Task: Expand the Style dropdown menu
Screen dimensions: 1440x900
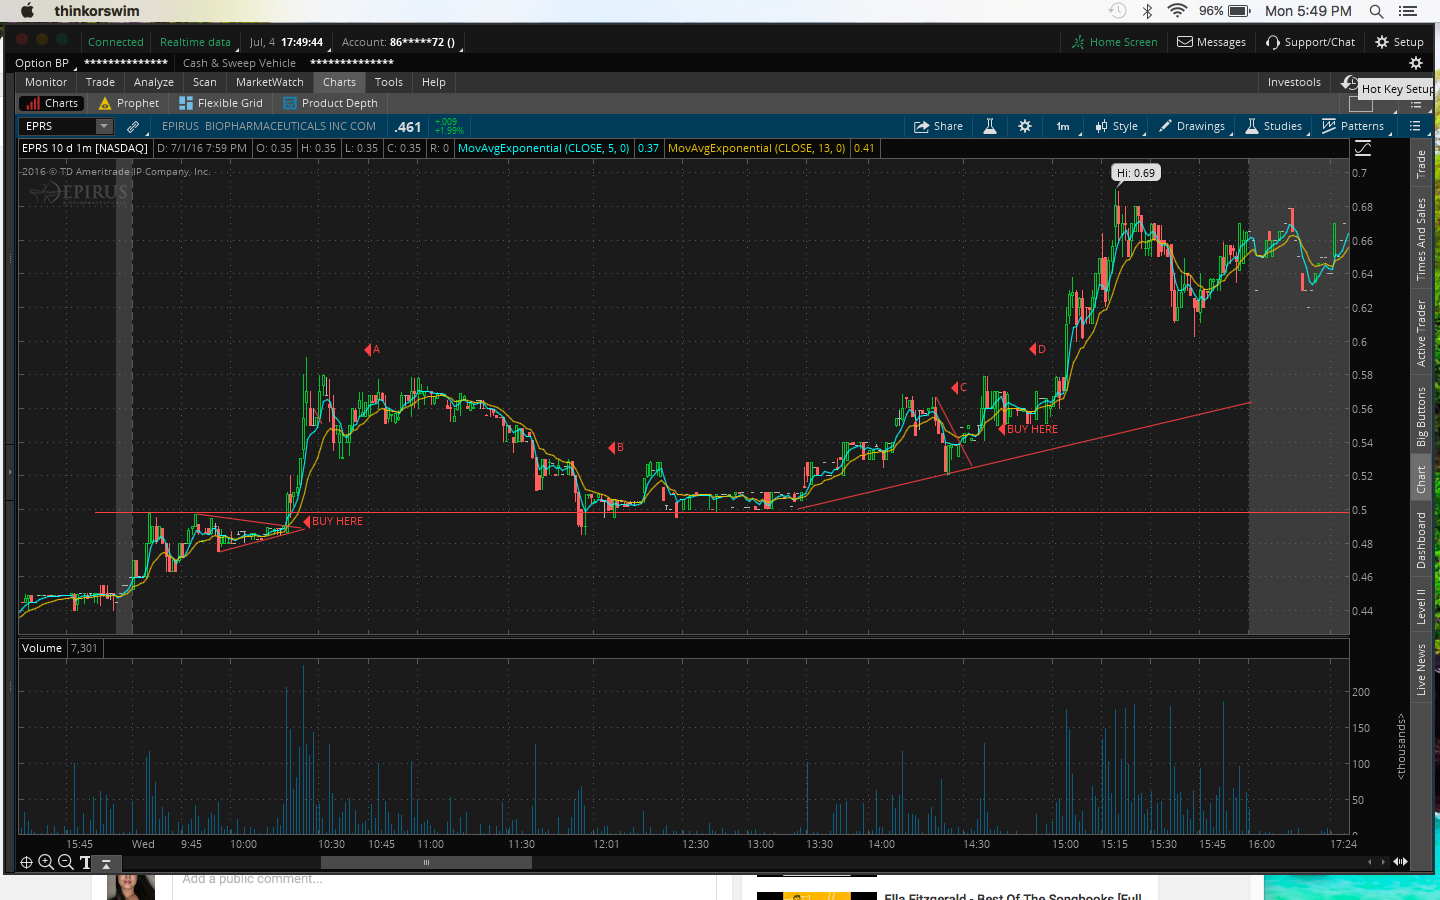Action: tap(1116, 126)
